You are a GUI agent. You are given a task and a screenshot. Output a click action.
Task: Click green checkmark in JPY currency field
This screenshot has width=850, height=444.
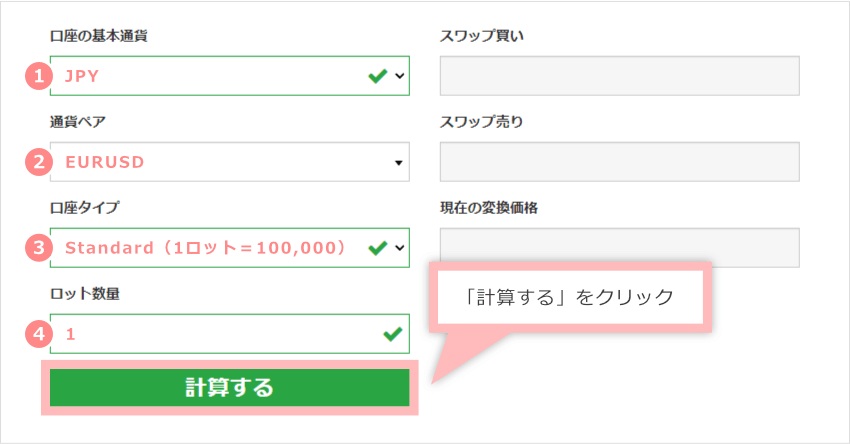click(377, 75)
